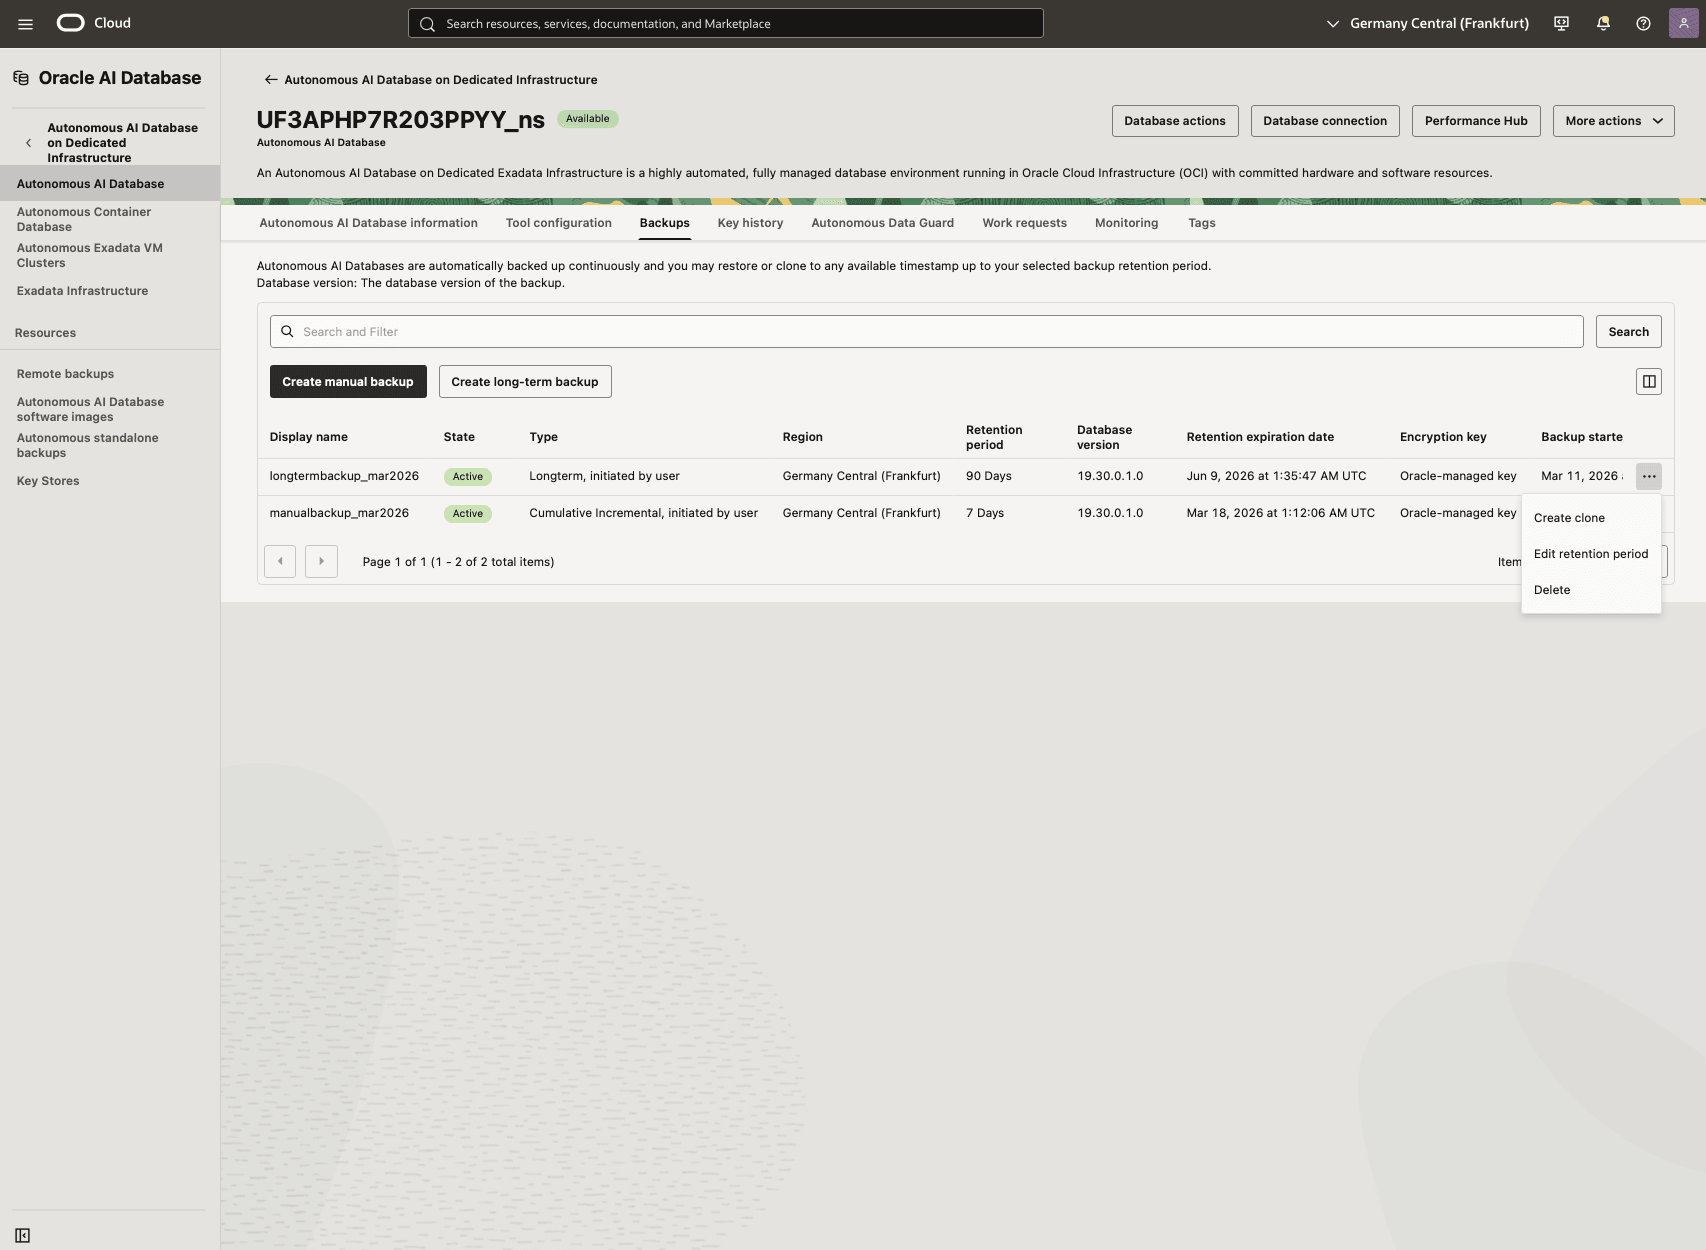Open Performance Hub

tap(1476, 121)
